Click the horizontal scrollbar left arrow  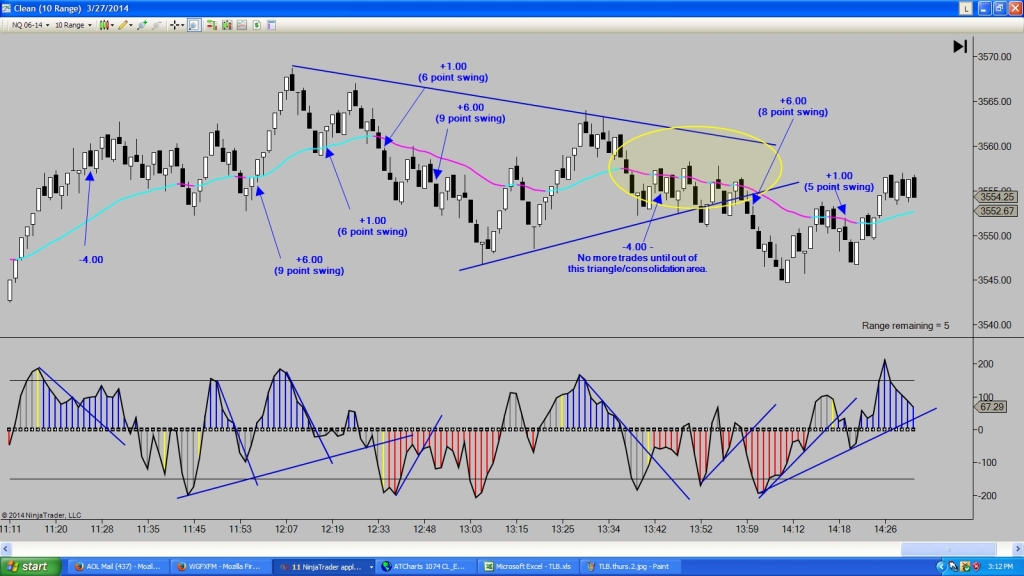(x=6, y=549)
